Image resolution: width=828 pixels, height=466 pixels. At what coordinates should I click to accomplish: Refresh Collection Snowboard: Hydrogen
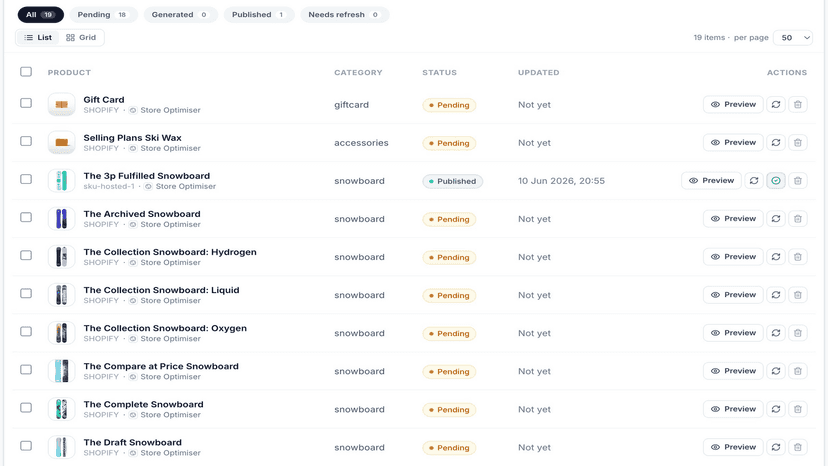coord(776,257)
